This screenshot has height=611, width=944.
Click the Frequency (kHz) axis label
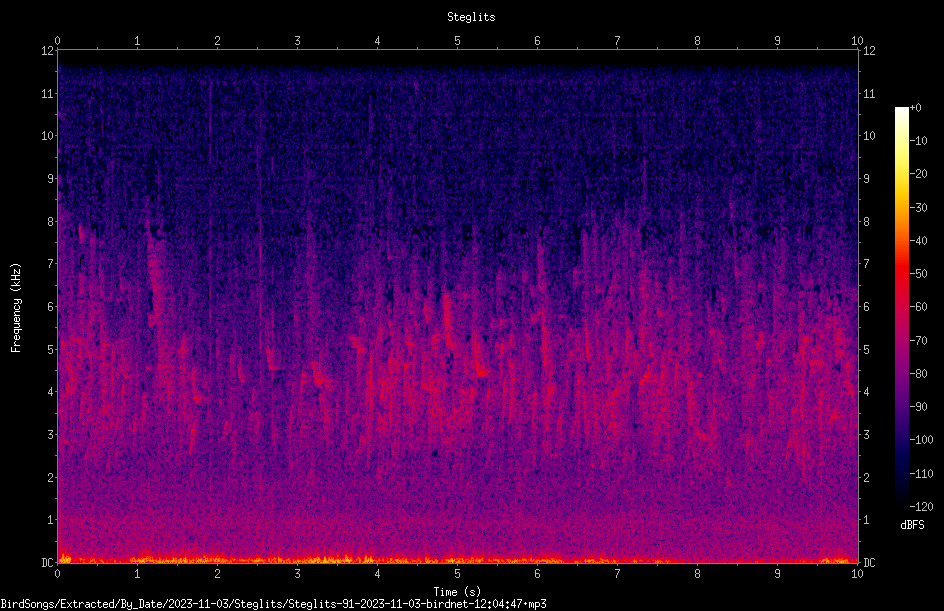(x=16, y=308)
